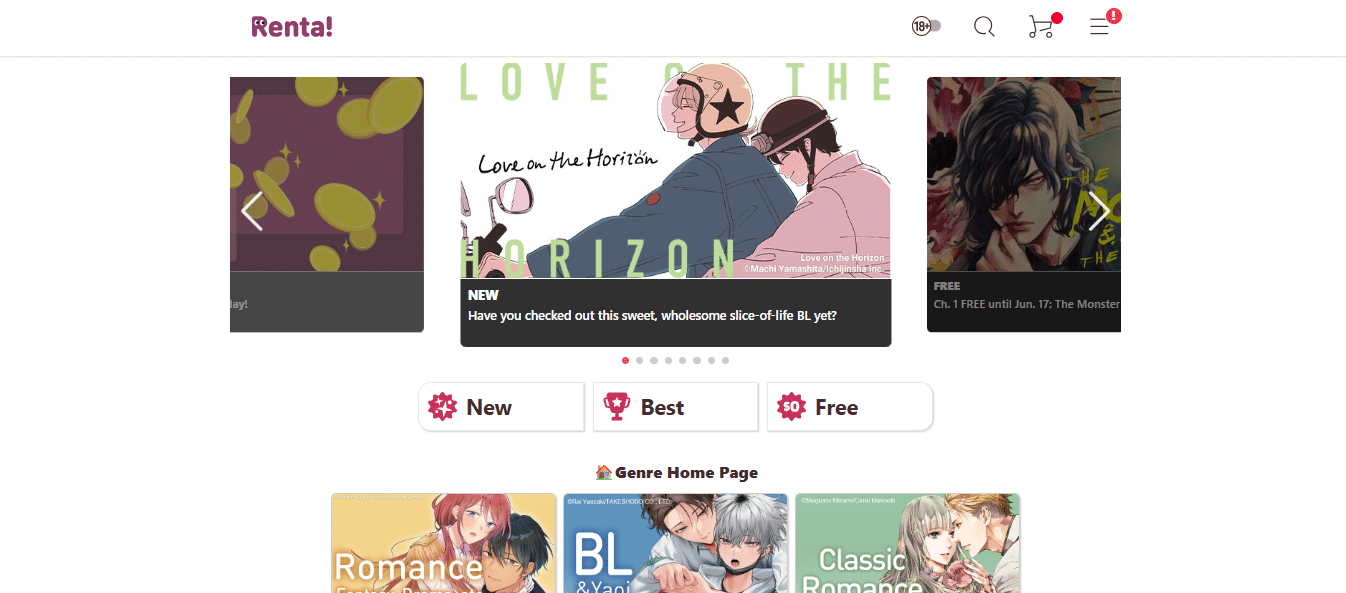Open the slice-of-life BL caption link
This screenshot has width=1346, height=593.
pyautogui.click(x=652, y=315)
